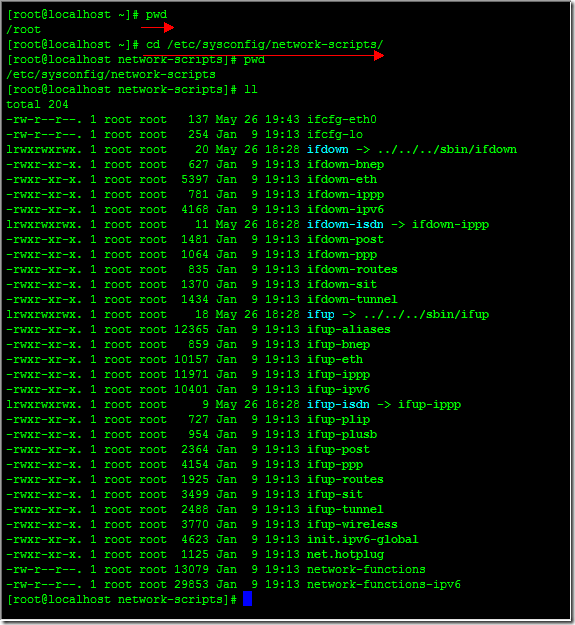
Task: Click the cyan ifup-isdn symlink name
Action: (338, 405)
